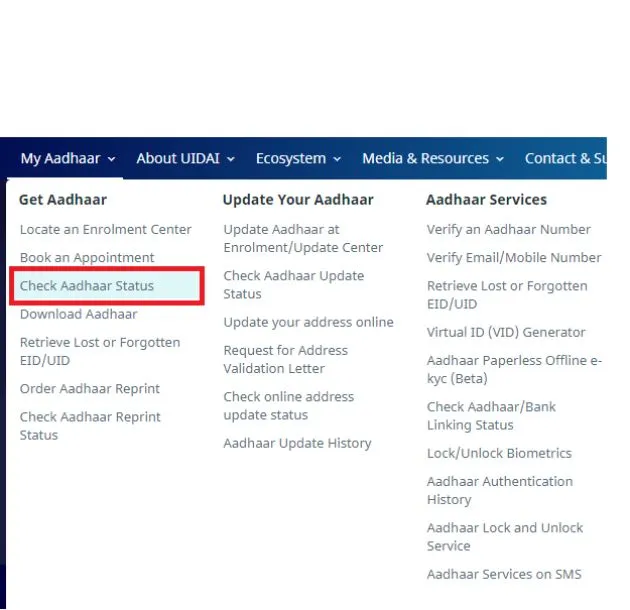Open Locate an Enrolment Center

coord(105,229)
